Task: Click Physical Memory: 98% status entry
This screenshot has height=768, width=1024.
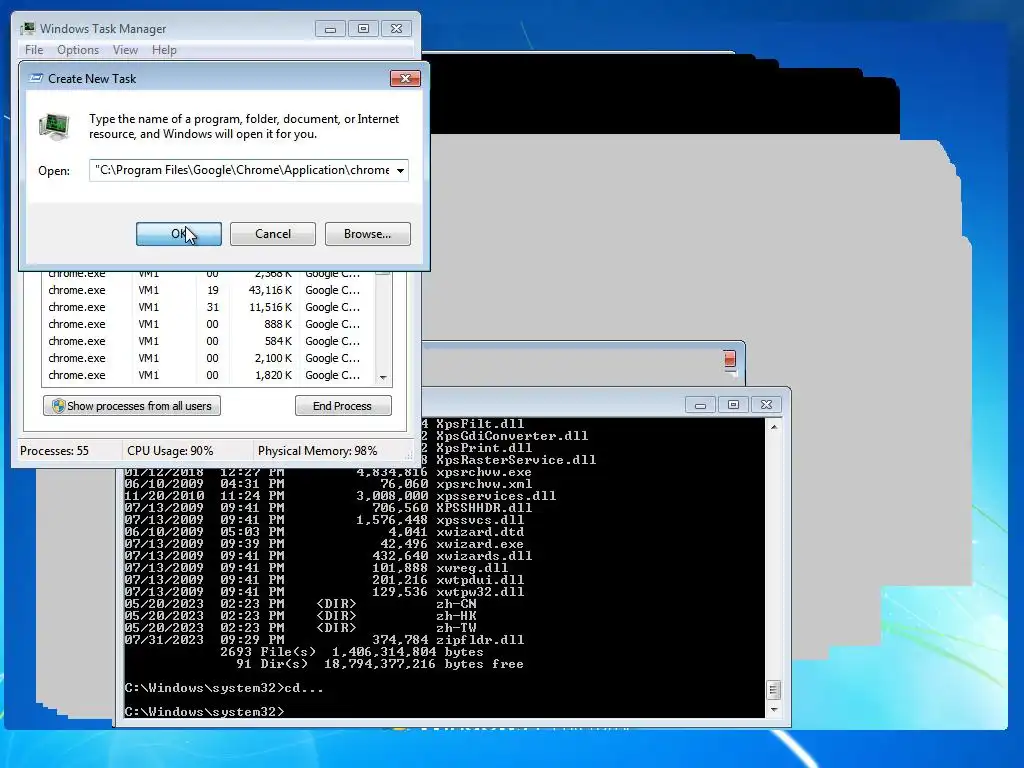Action: [317, 451]
